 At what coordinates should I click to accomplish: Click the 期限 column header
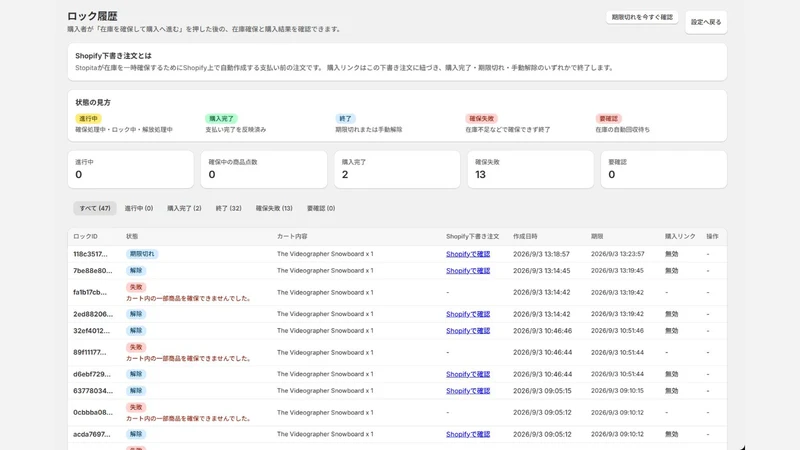[597, 237]
